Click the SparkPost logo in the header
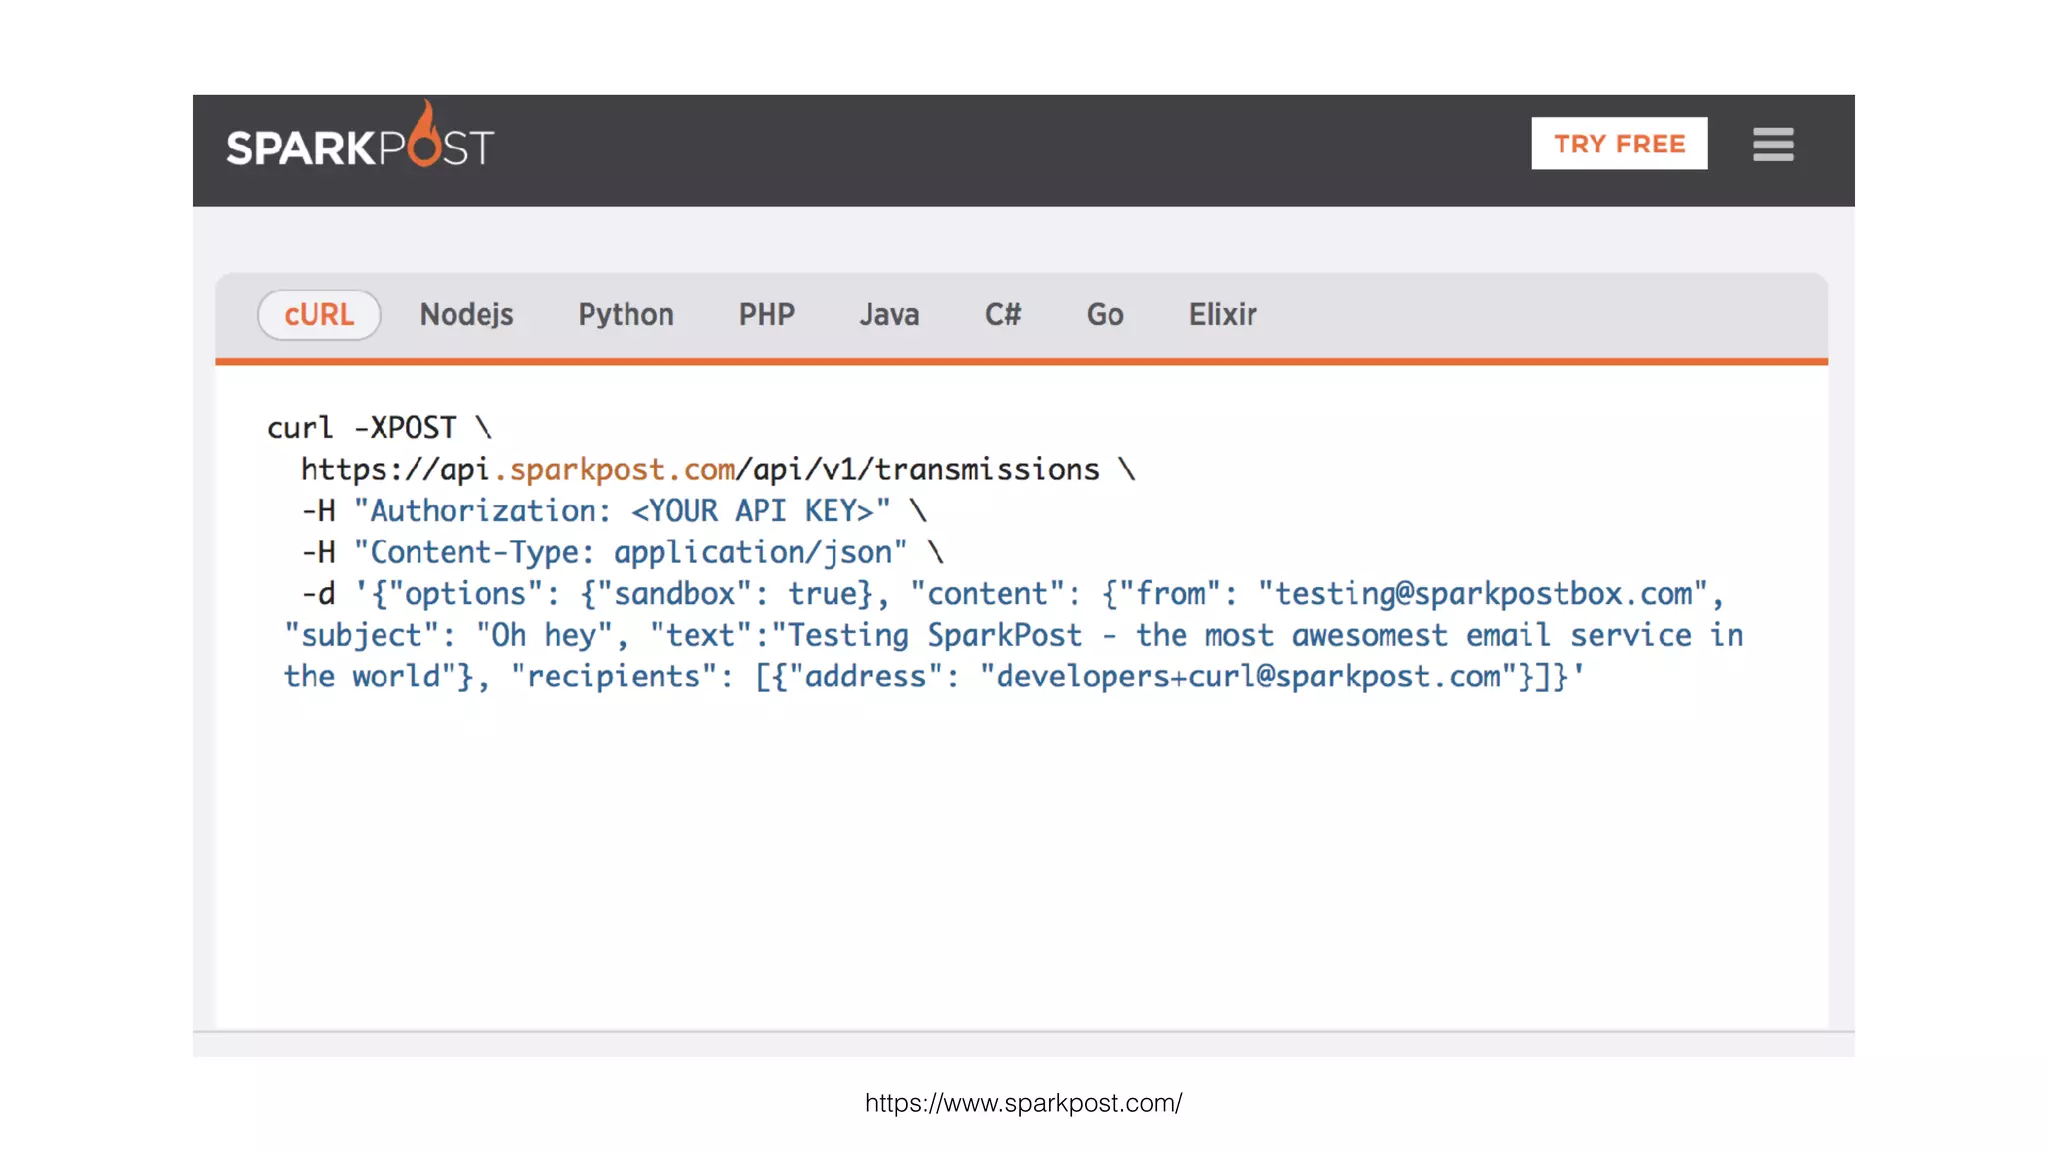This screenshot has height=1152, width=2048. [359, 146]
